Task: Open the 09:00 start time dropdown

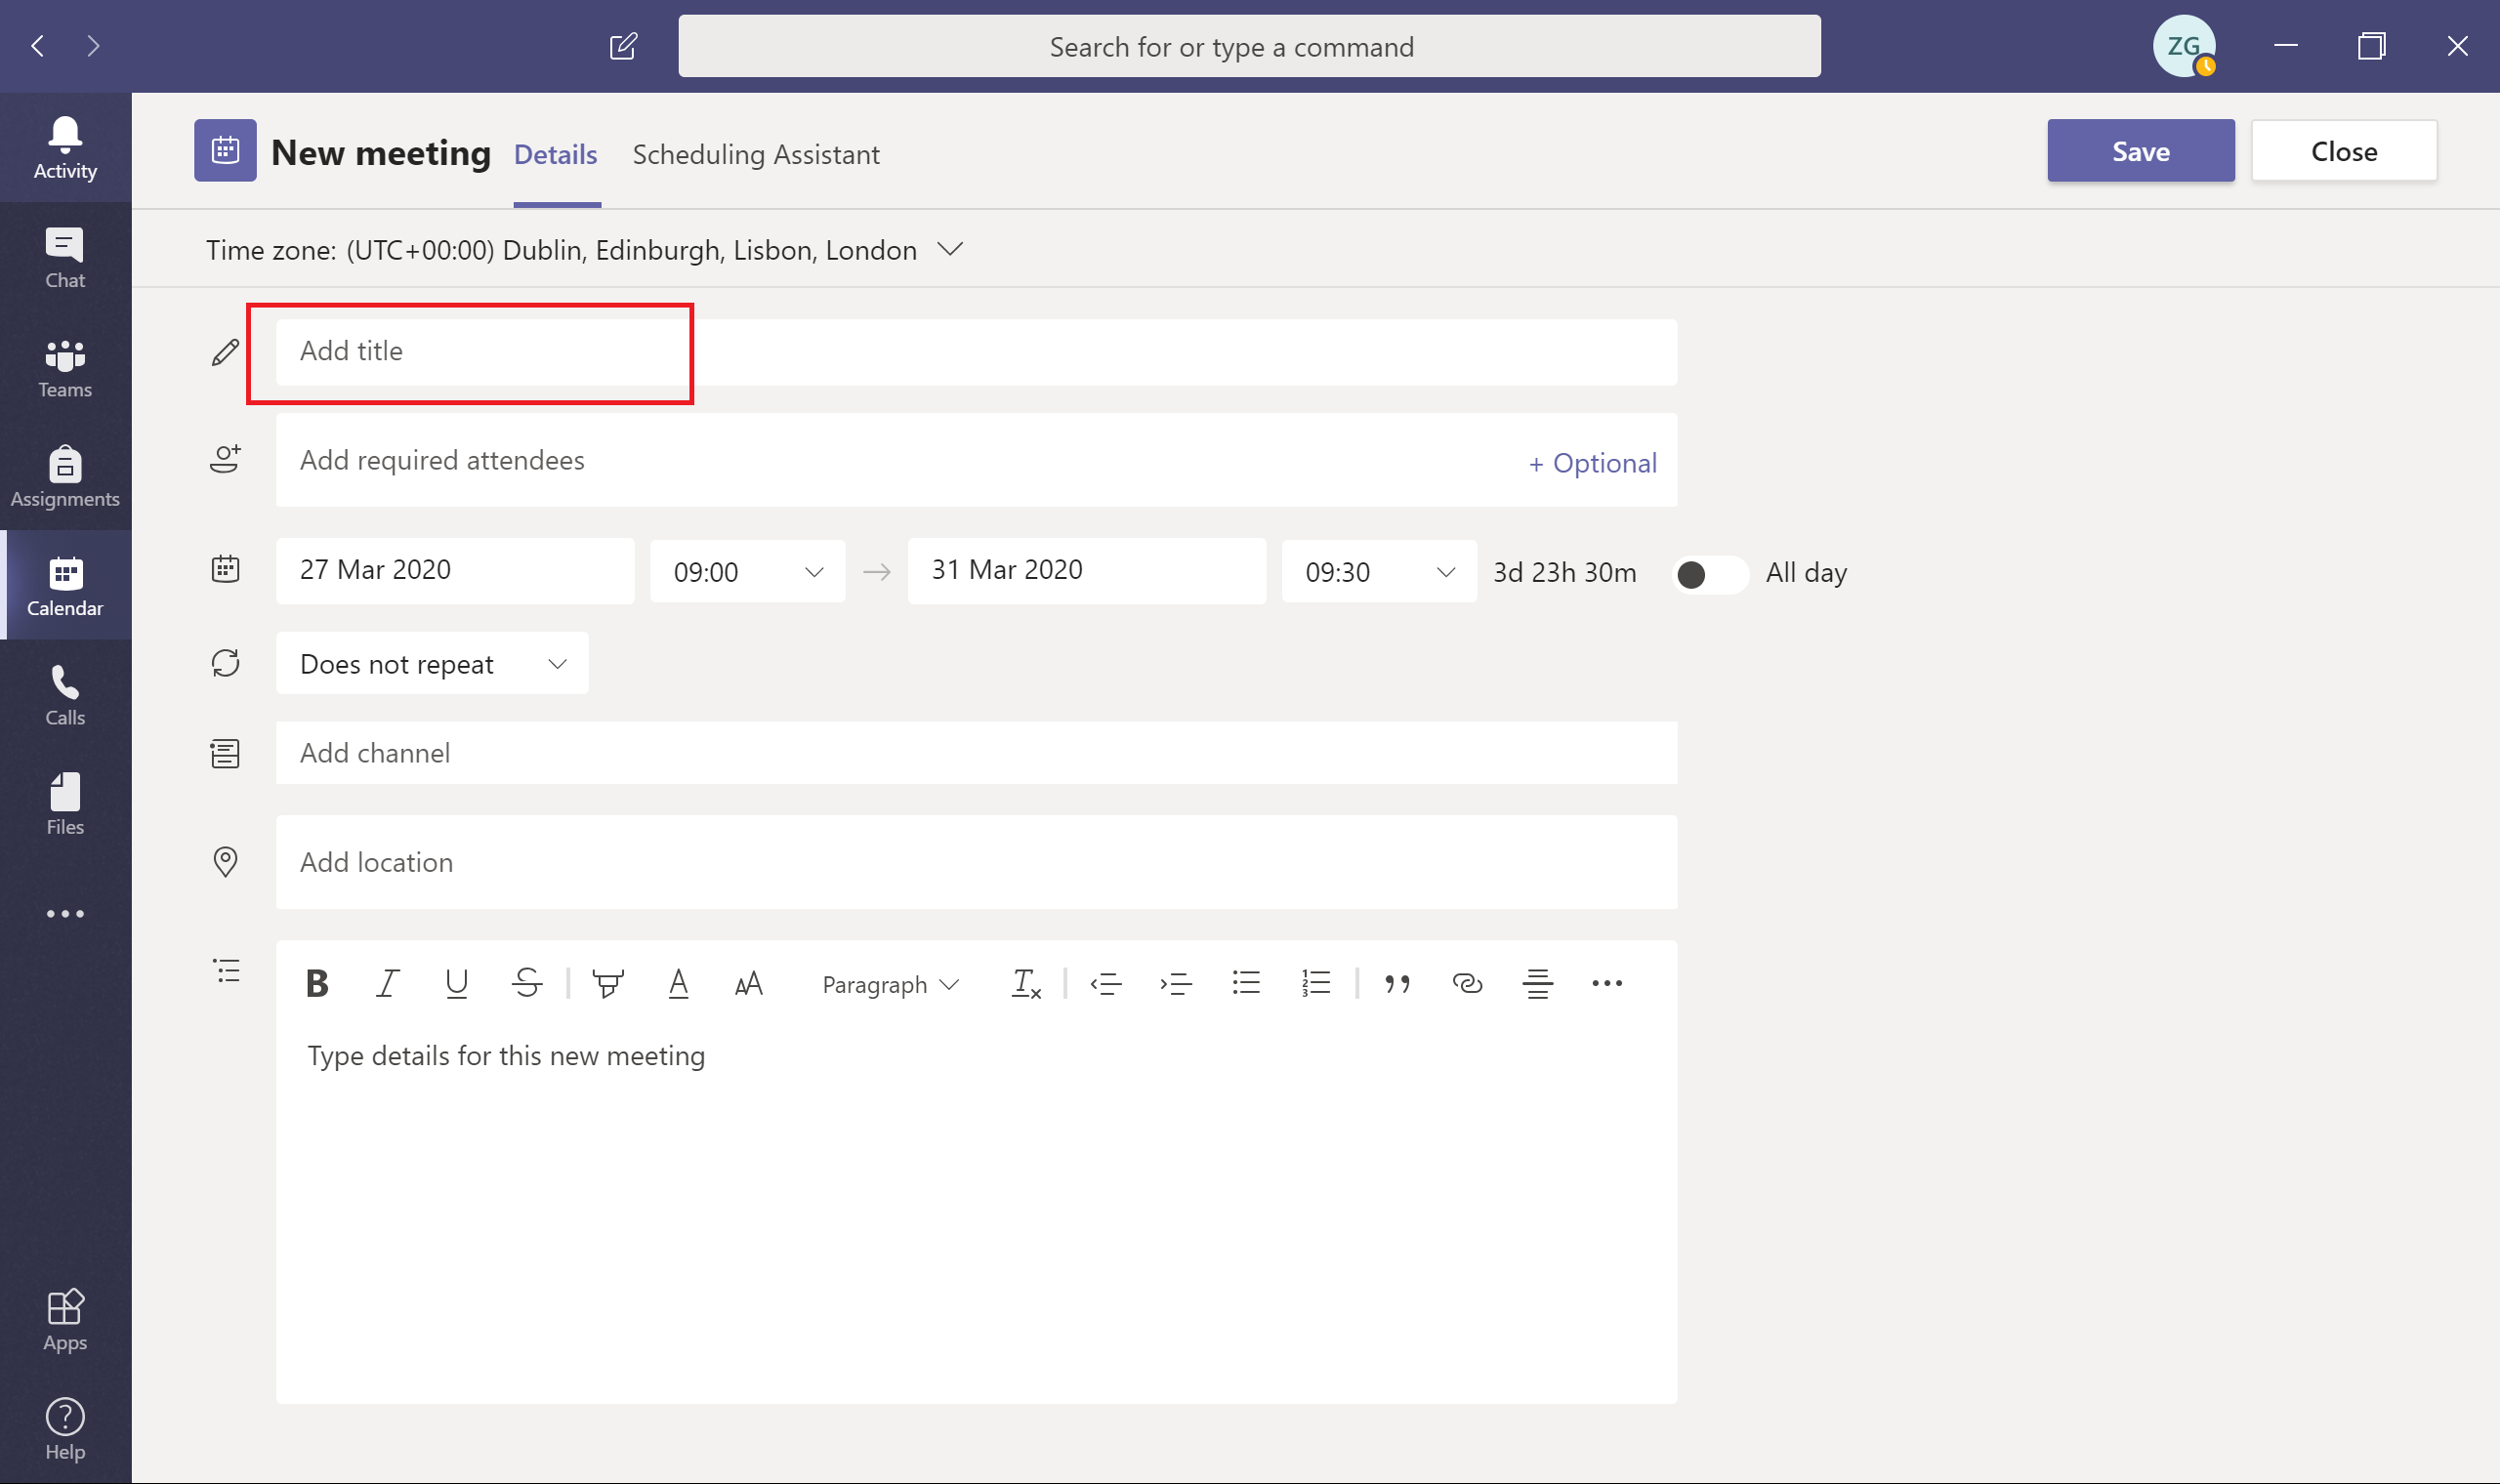Action: pos(748,572)
